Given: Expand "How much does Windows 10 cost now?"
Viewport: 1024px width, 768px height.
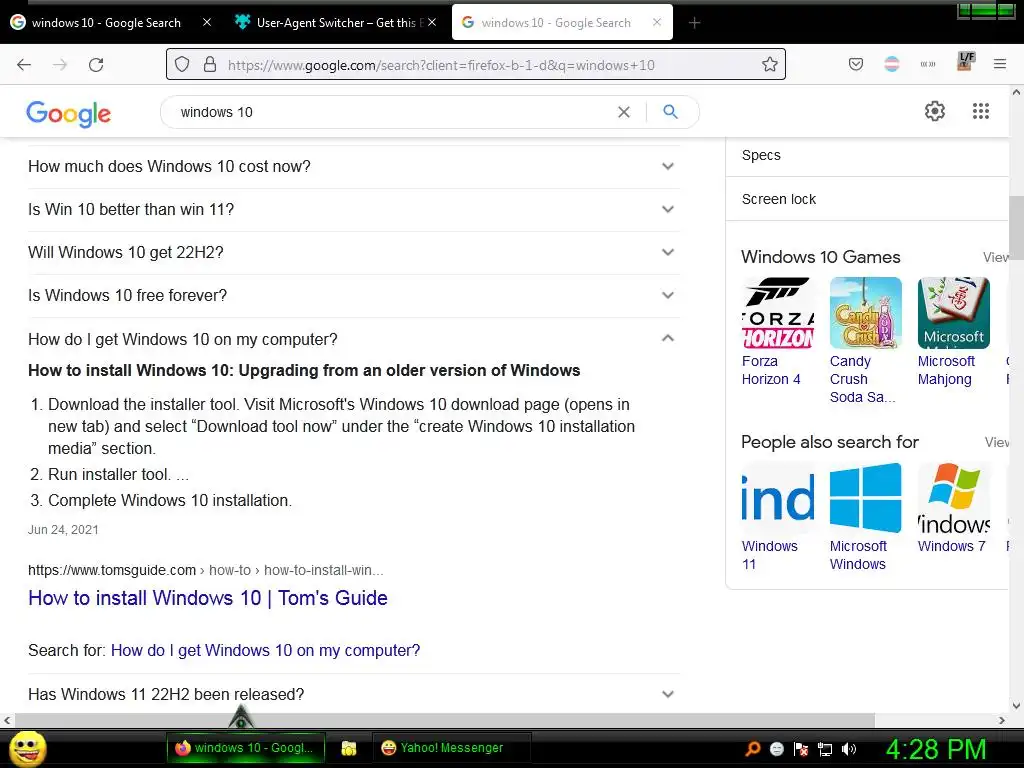Looking at the screenshot, I should (x=353, y=167).
